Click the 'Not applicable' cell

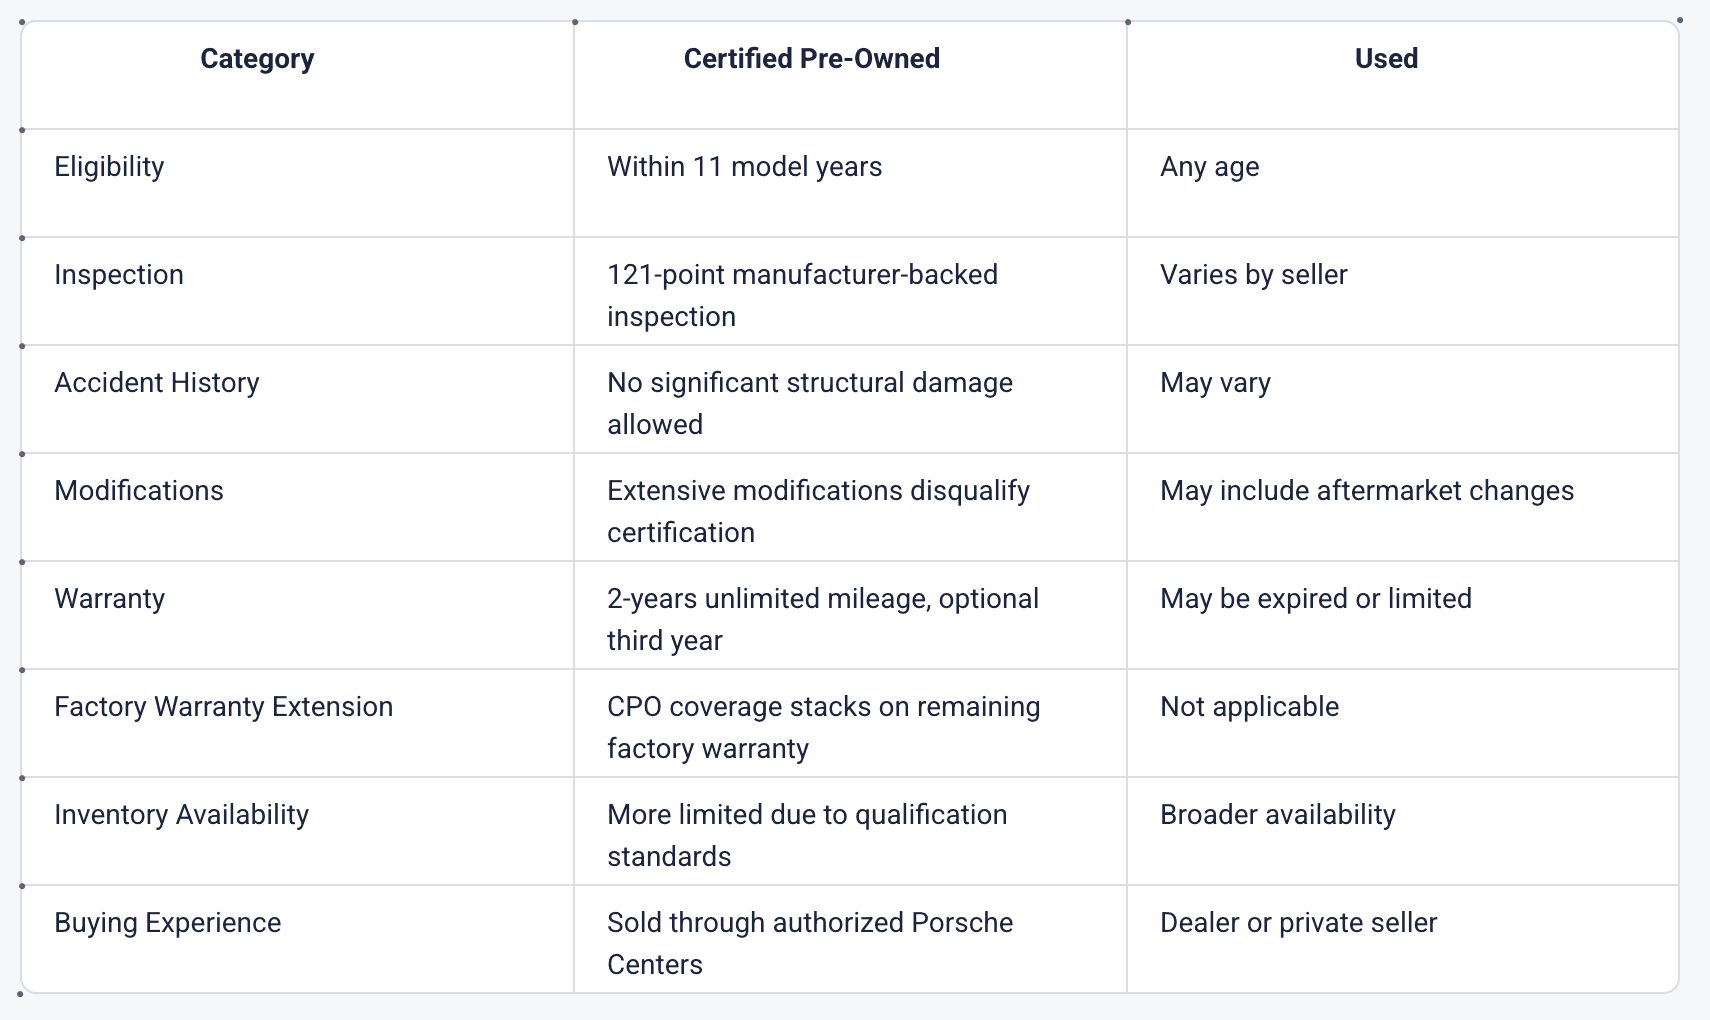pos(1249,707)
